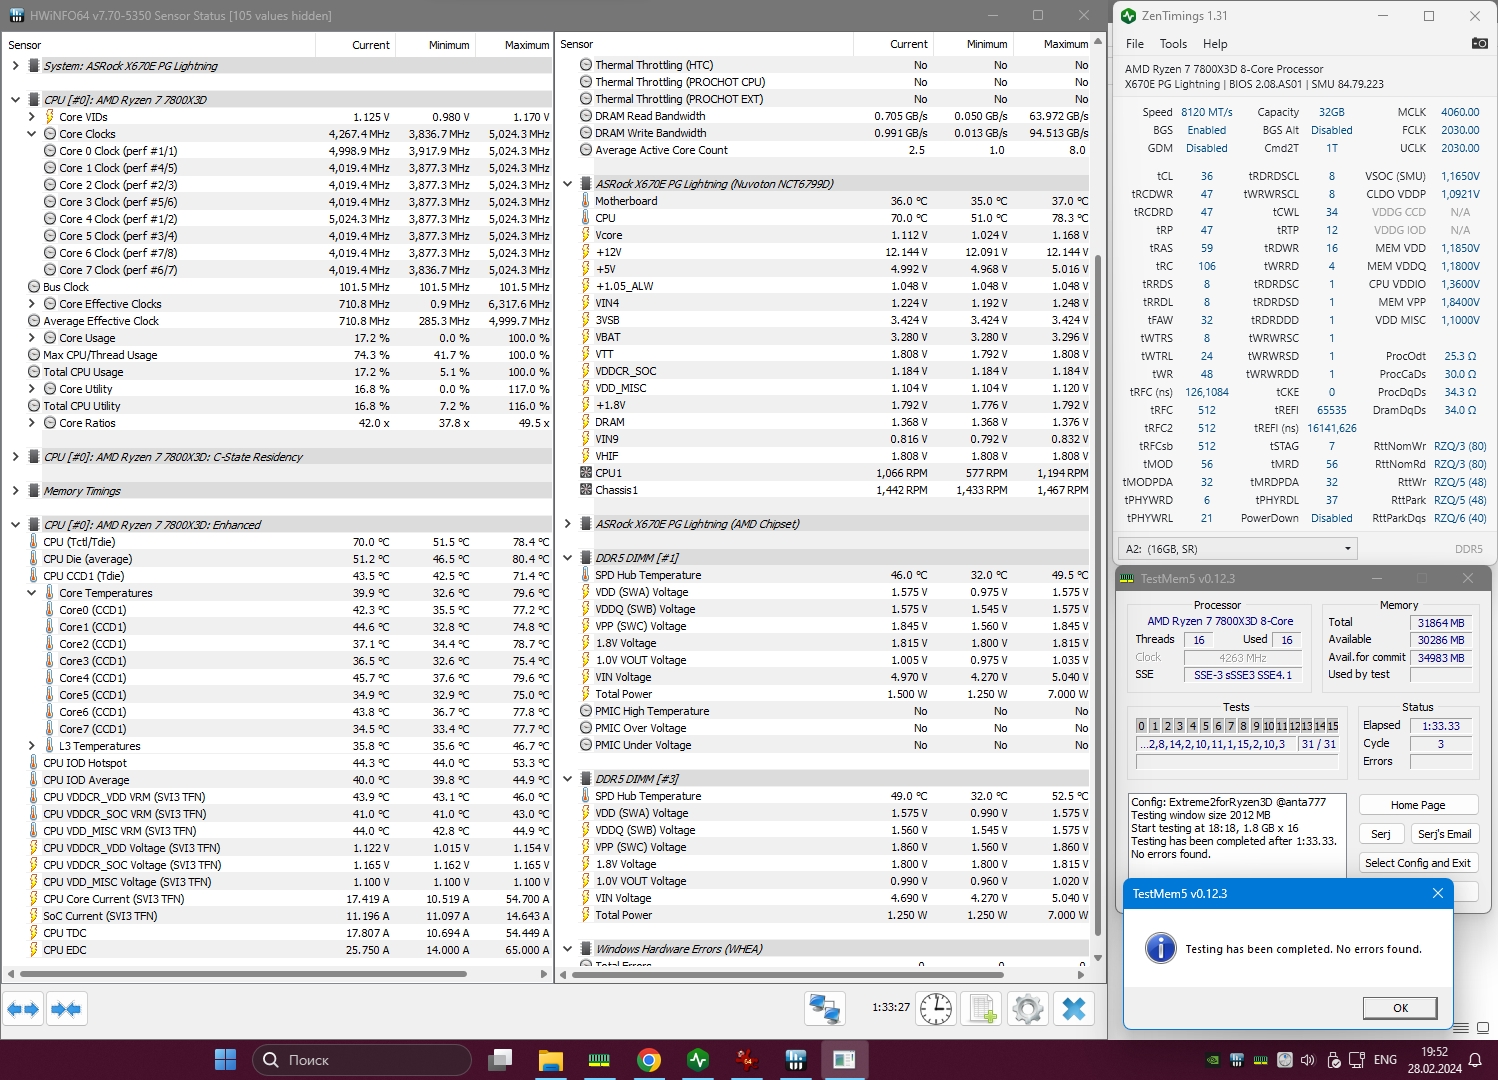Click the Serj's Email button

point(1444,834)
